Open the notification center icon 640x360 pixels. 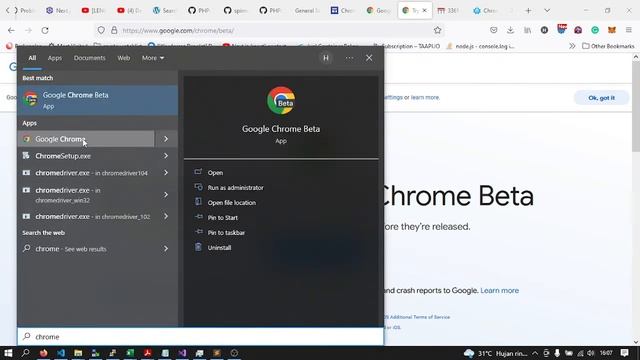tap(624, 353)
